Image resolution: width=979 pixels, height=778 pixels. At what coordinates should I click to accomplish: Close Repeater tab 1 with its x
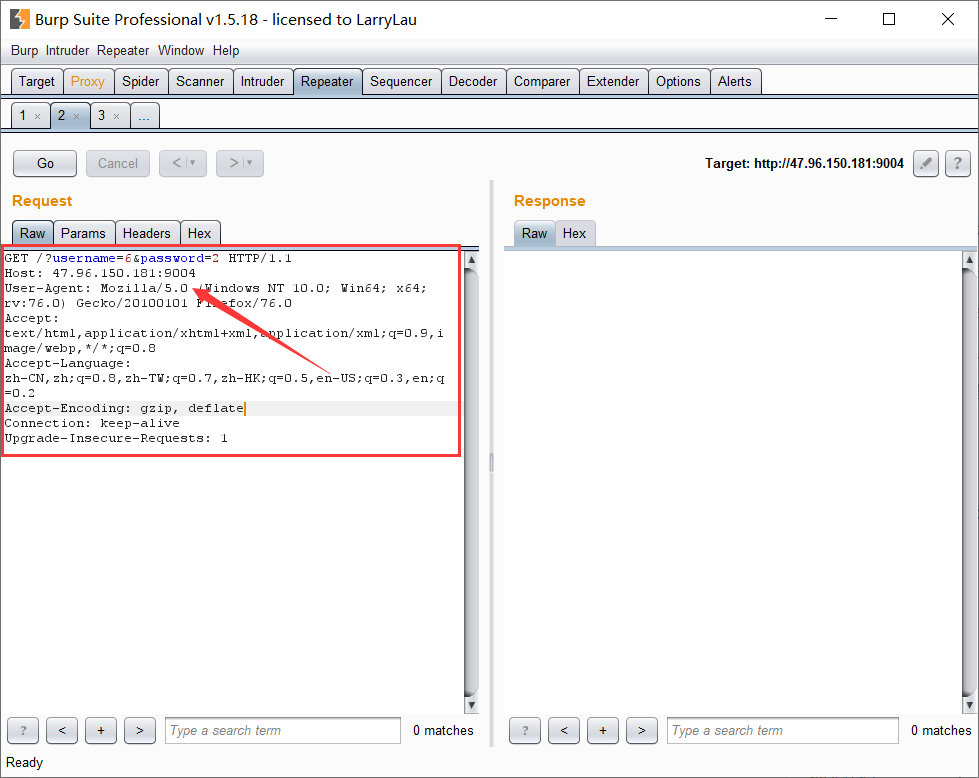point(37,116)
